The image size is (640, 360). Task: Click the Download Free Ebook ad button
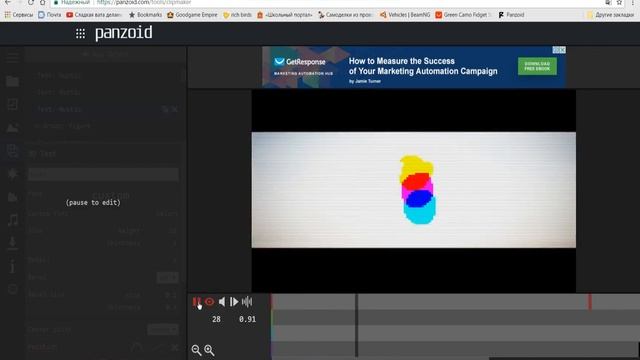[x=537, y=66]
